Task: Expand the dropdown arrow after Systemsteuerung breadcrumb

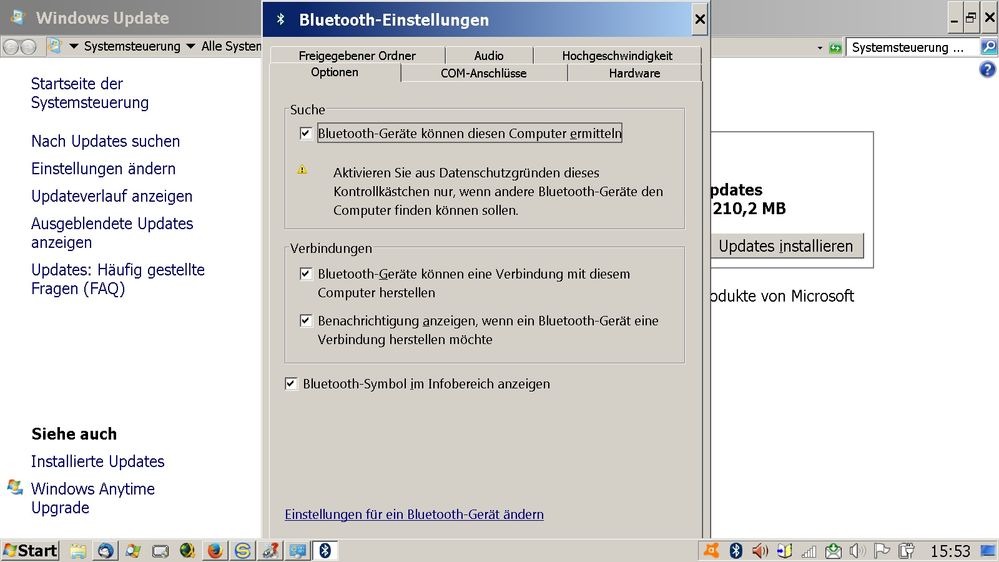Action: click(x=190, y=47)
